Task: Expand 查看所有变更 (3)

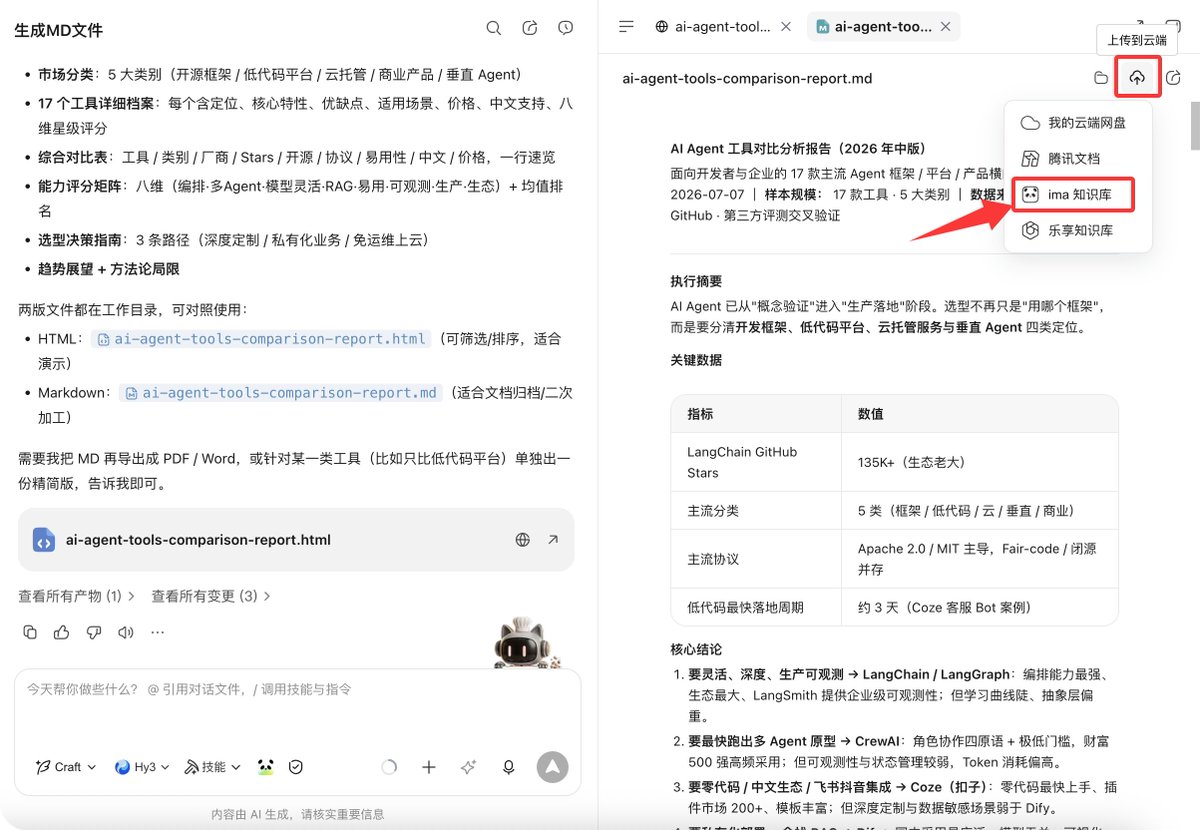Action: pyautogui.click(x=211, y=596)
